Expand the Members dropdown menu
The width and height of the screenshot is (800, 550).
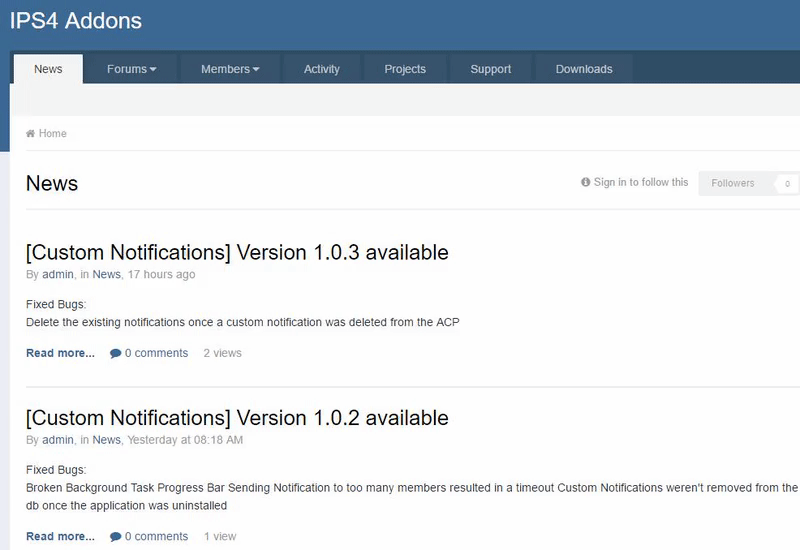pyautogui.click(x=230, y=69)
